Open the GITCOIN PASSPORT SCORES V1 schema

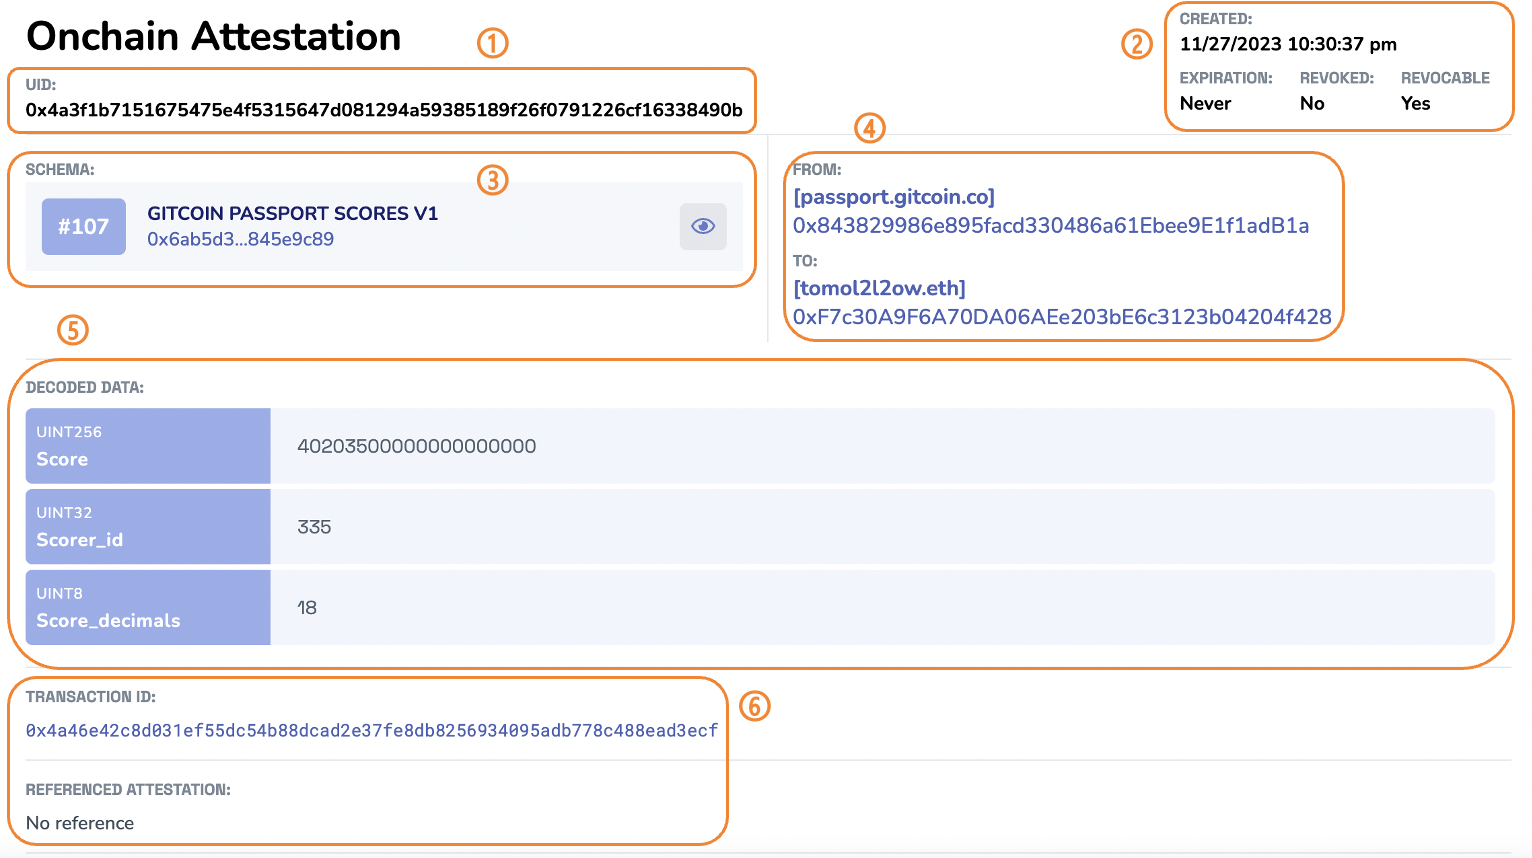[292, 213]
